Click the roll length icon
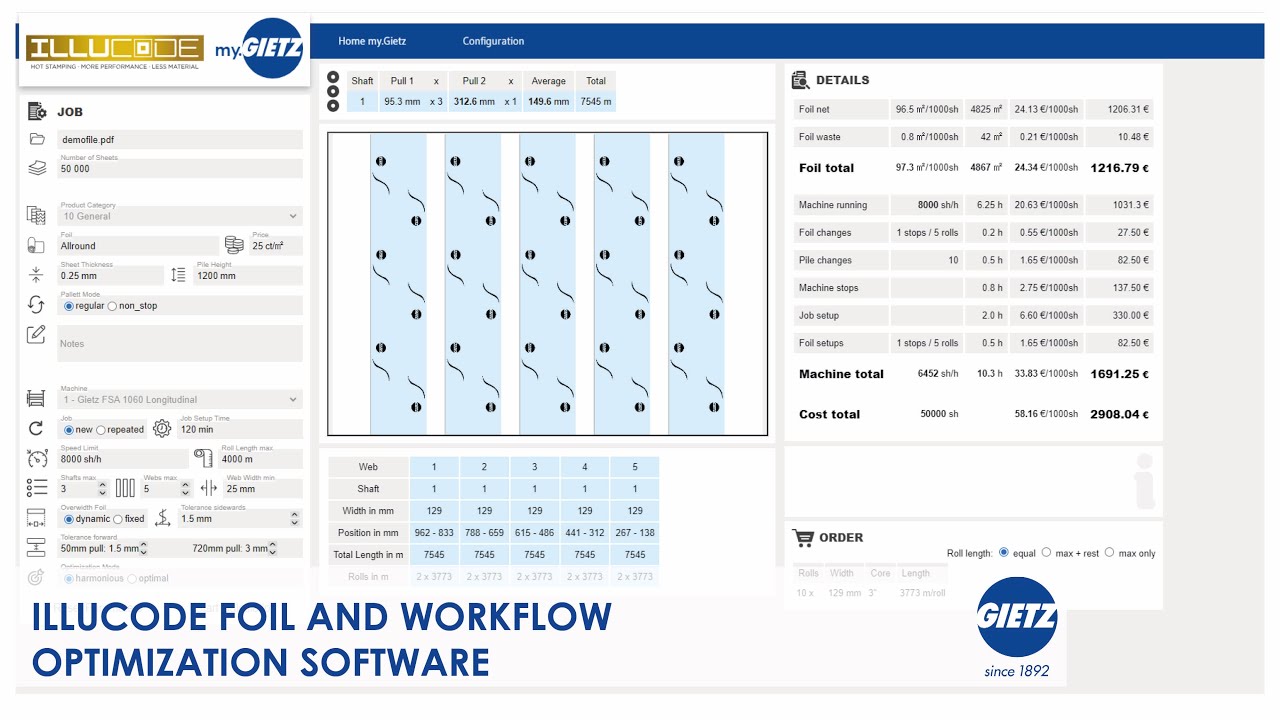Screen dimensions: 1280x720 click(203, 458)
